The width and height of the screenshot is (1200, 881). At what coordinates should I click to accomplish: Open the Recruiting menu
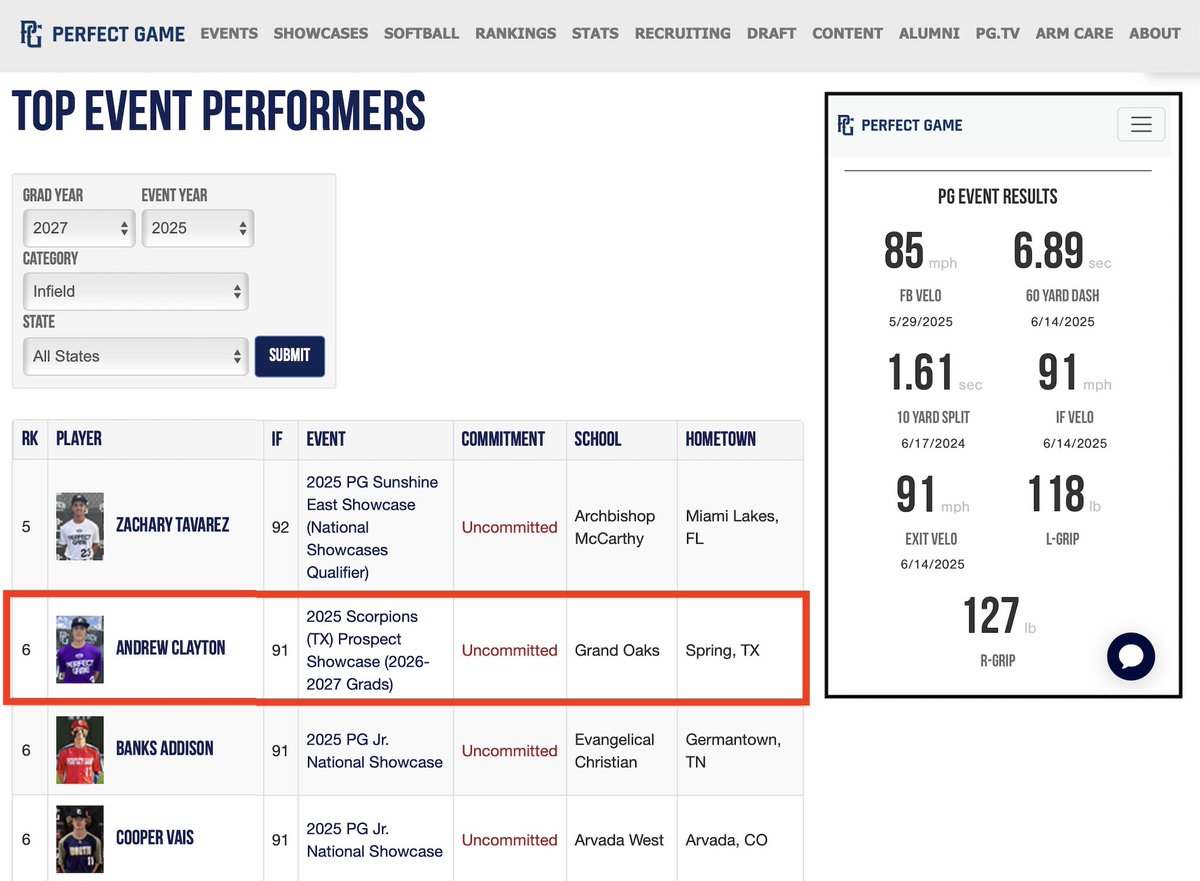683,33
